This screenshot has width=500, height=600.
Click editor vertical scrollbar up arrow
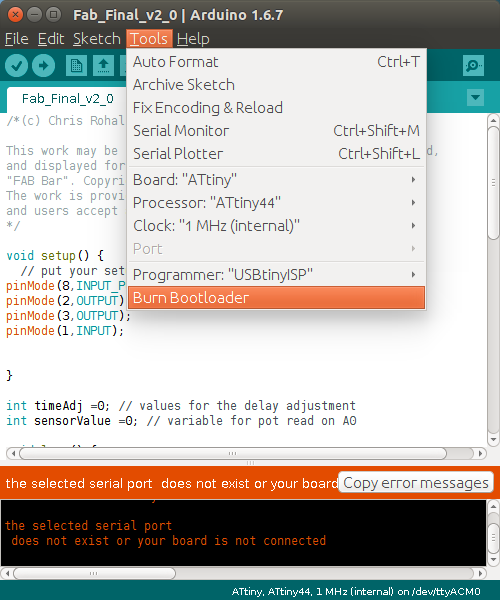493,121
